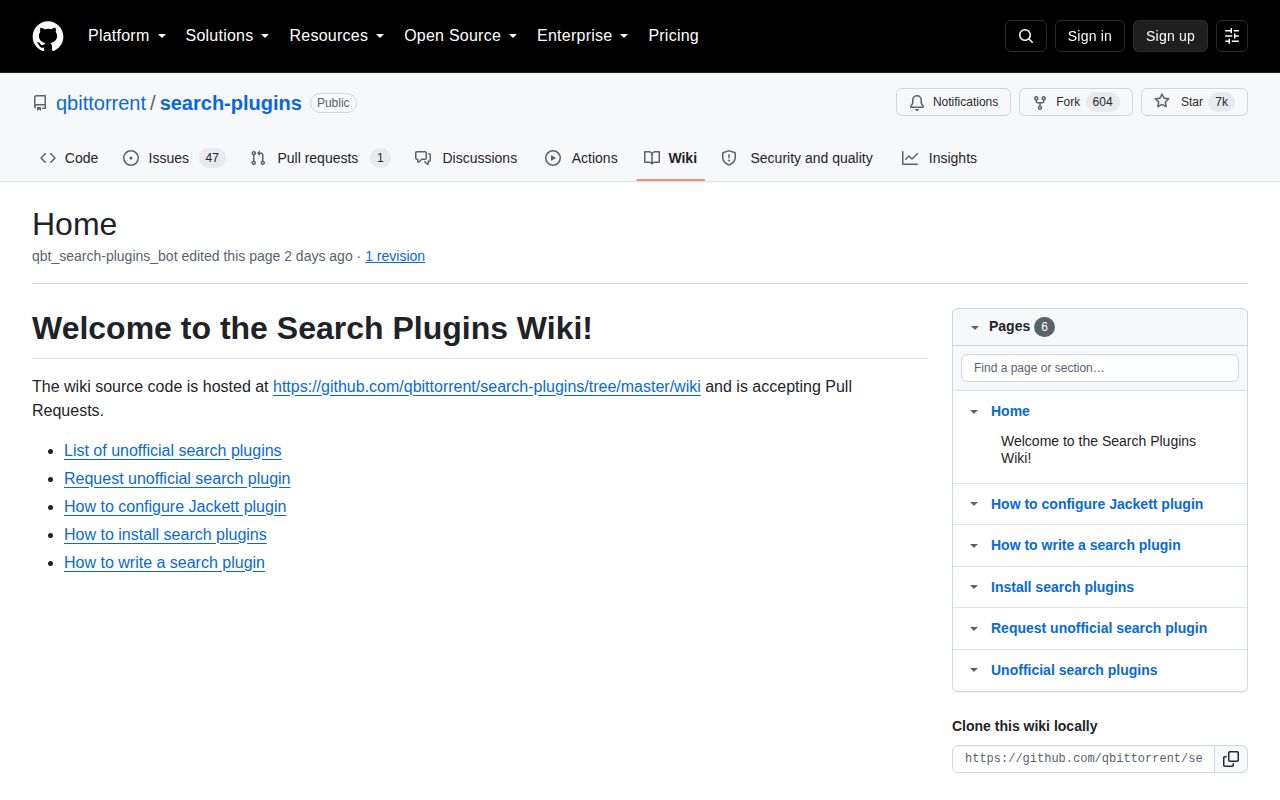
Task: Open the Discussions tab
Action: 466,158
